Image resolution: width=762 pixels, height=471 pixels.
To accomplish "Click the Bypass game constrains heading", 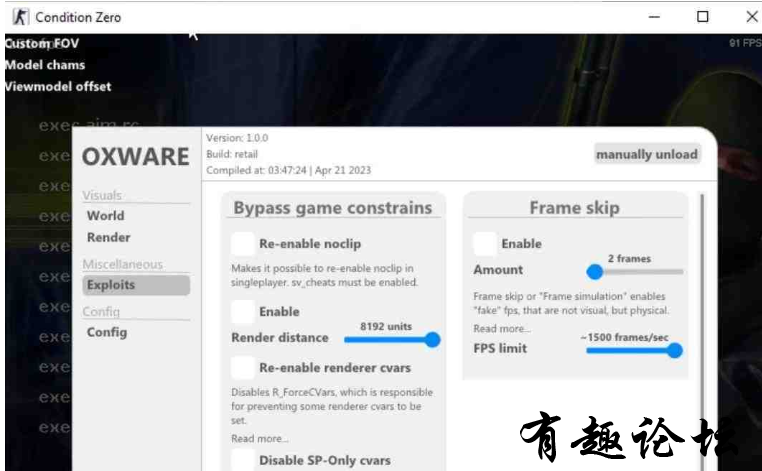I will point(333,208).
